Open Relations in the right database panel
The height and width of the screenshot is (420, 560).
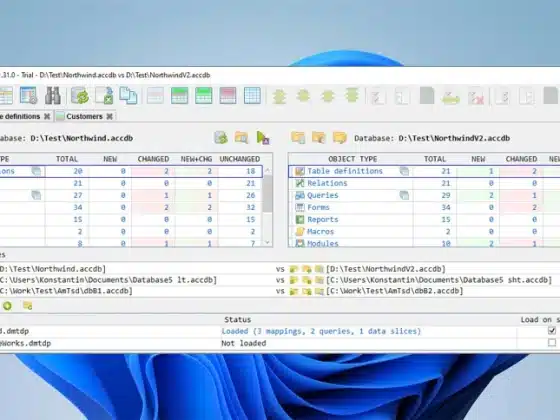click(327, 183)
